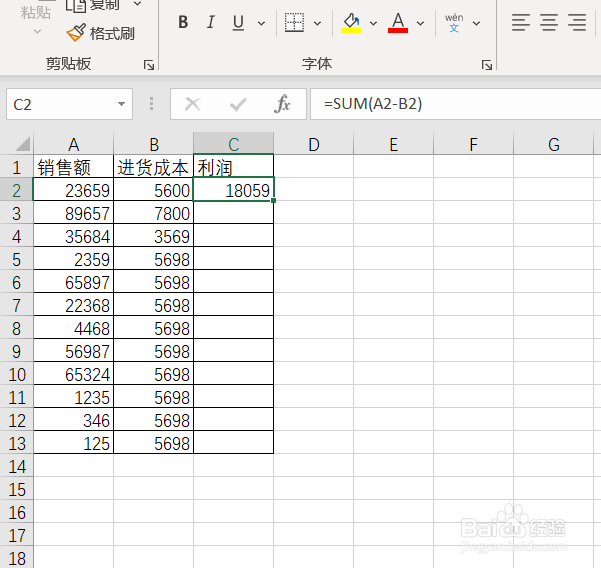Click cell with value 346
The width and height of the screenshot is (601, 568).
pos(74,419)
